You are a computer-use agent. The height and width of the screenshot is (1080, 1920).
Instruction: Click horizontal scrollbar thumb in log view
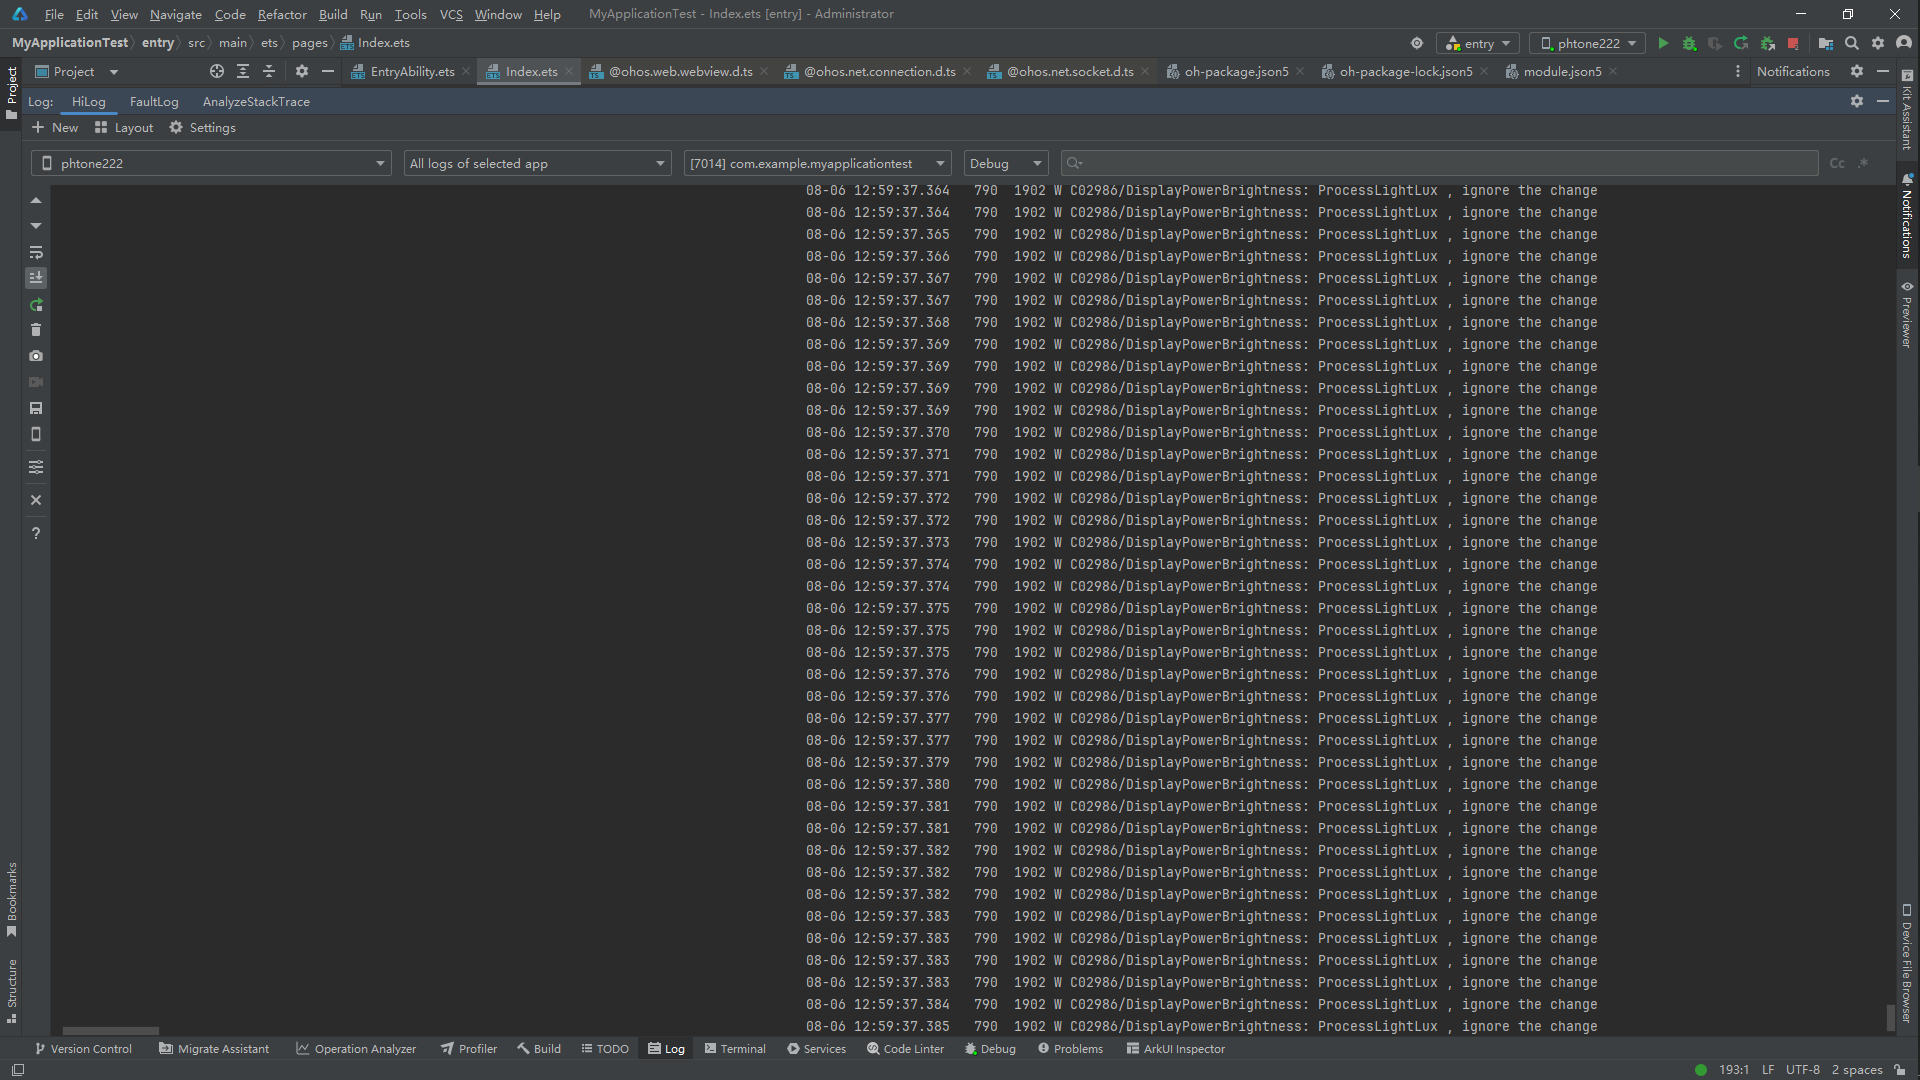110,1030
